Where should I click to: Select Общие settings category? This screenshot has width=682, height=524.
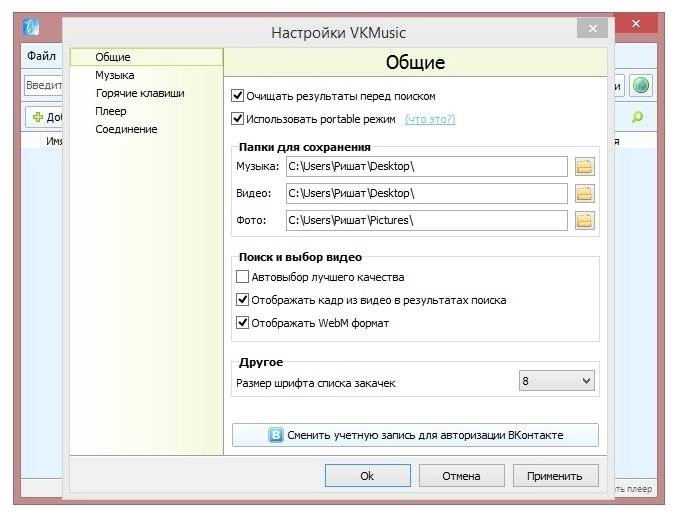[147, 57]
